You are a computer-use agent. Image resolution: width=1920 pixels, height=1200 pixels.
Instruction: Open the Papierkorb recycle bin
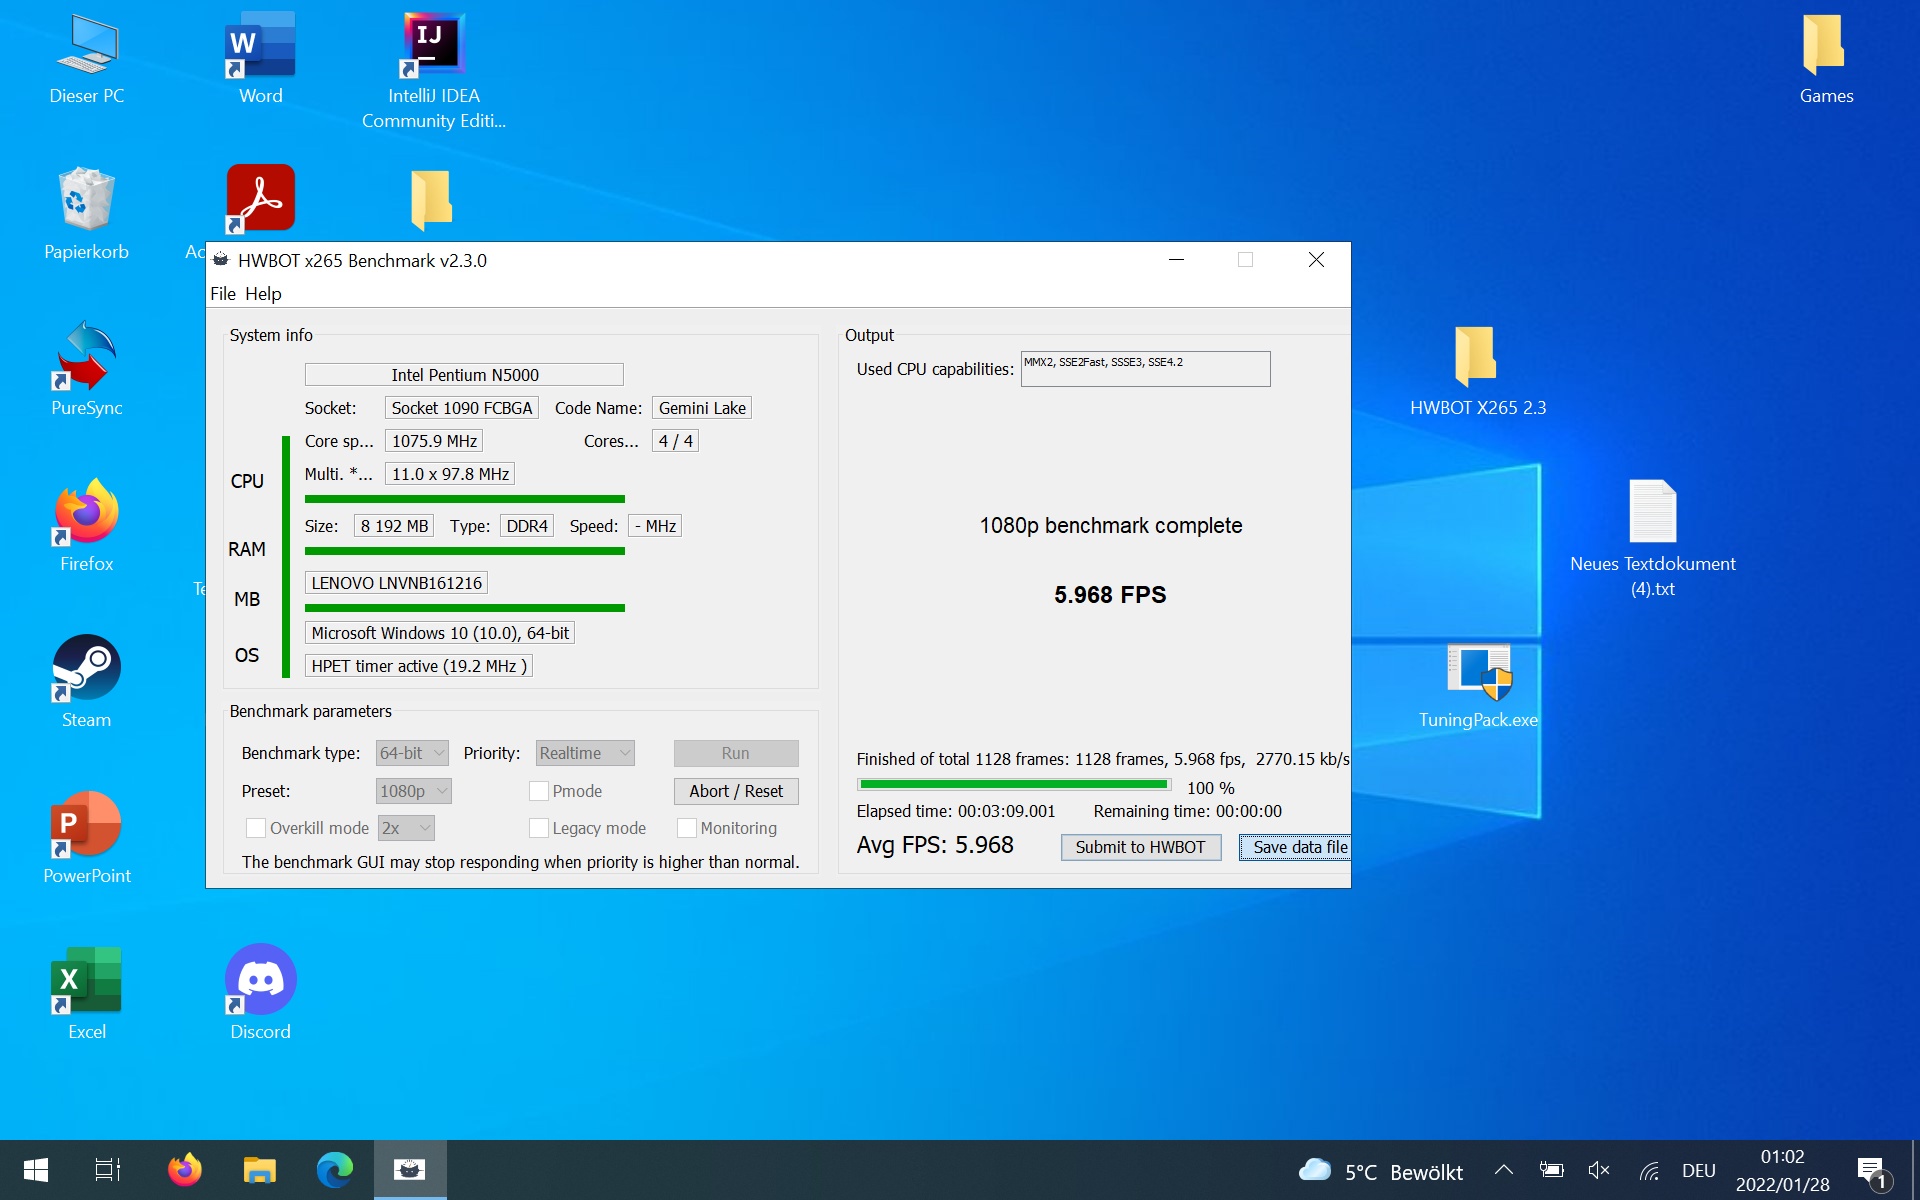pyautogui.click(x=87, y=215)
